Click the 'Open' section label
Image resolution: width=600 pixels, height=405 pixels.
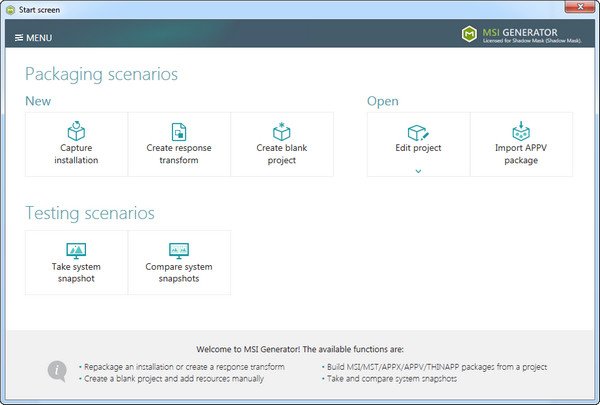[x=383, y=101]
